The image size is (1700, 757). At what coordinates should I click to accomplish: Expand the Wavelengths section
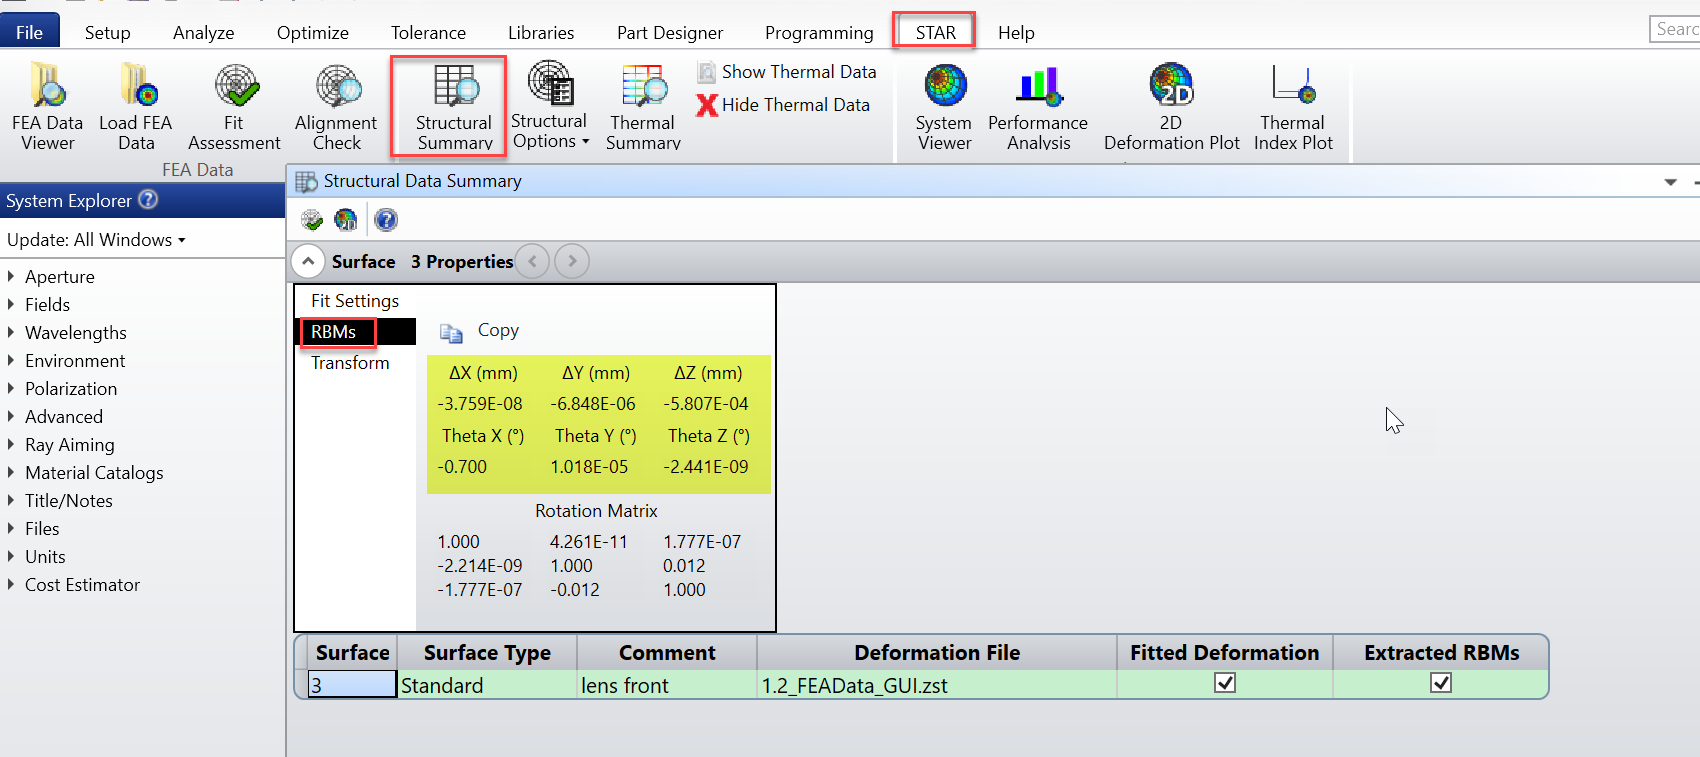pyautogui.click(x=11, y=333)
